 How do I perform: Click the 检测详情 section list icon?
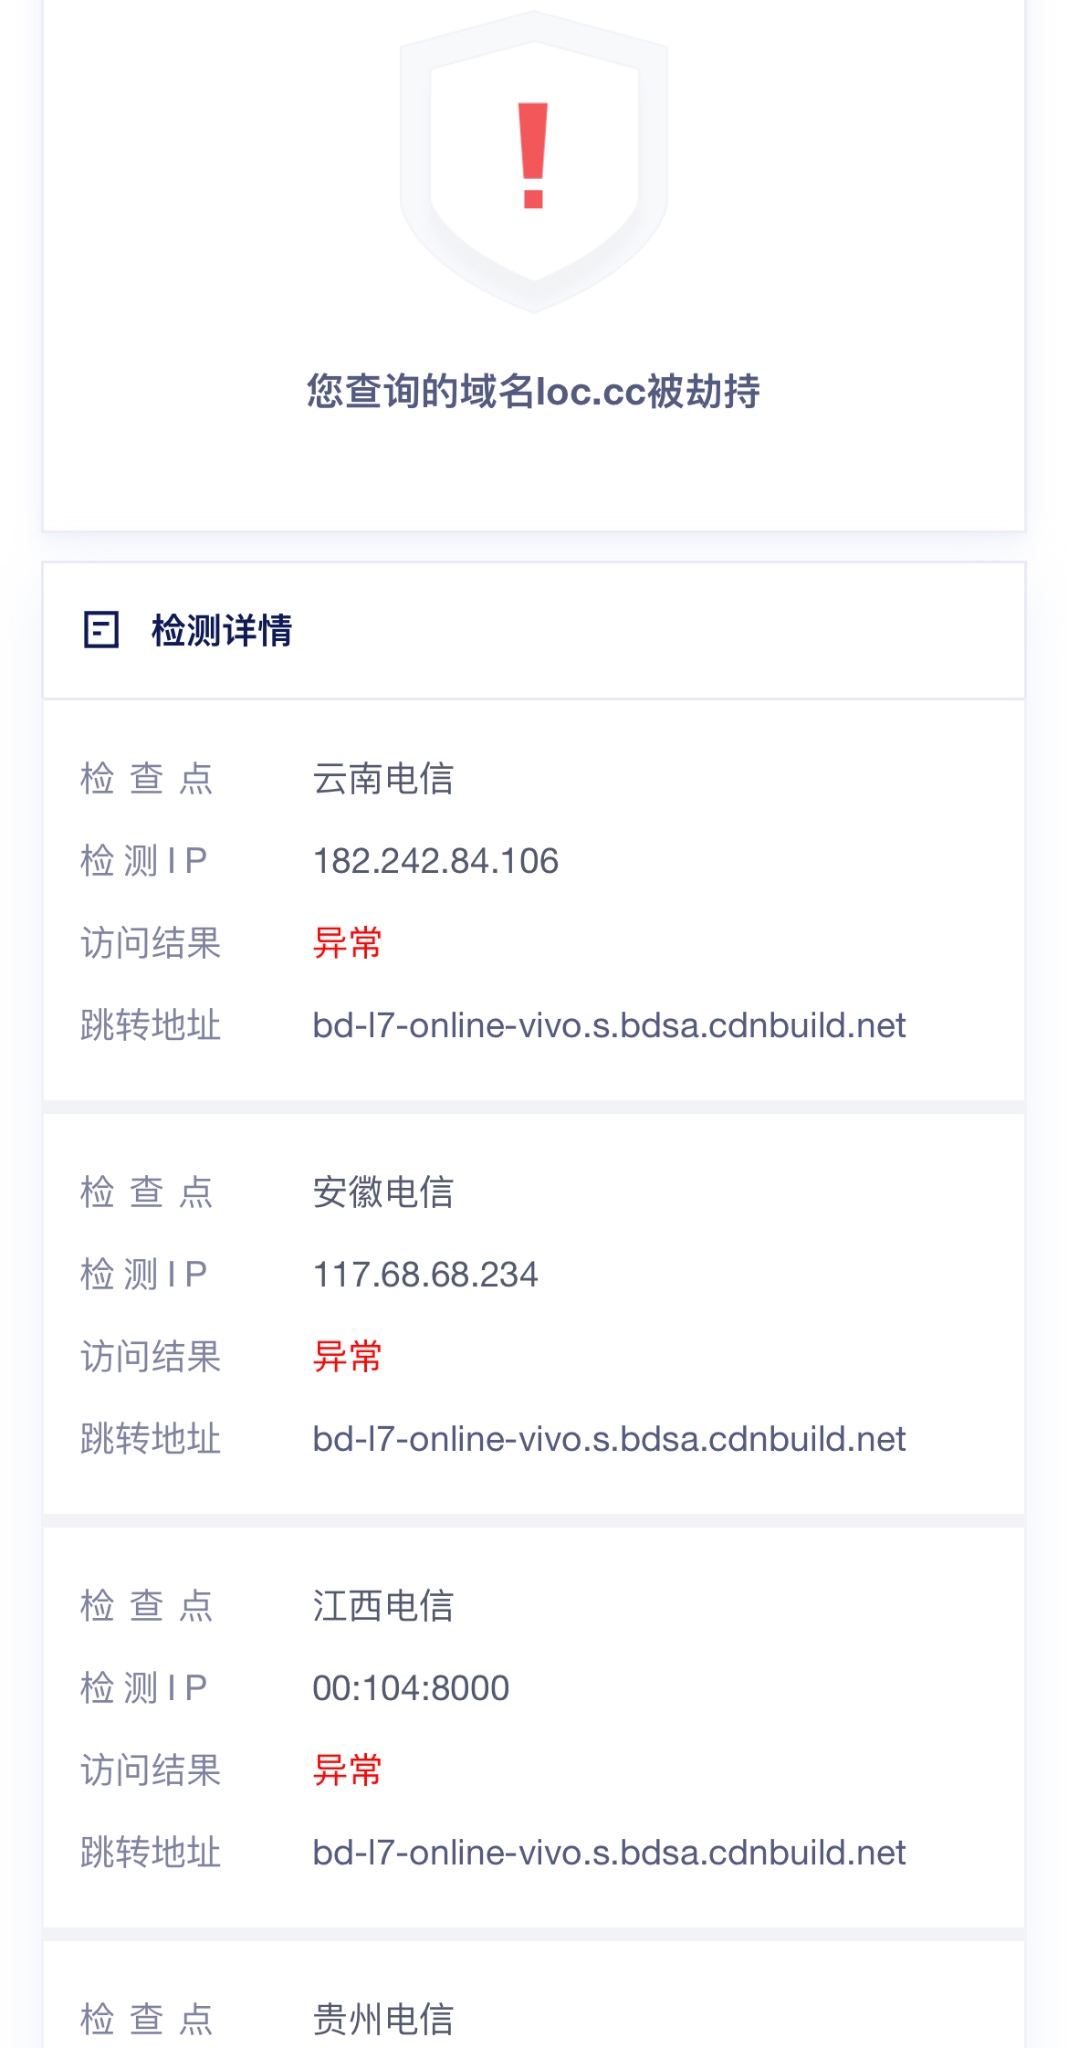101,630
